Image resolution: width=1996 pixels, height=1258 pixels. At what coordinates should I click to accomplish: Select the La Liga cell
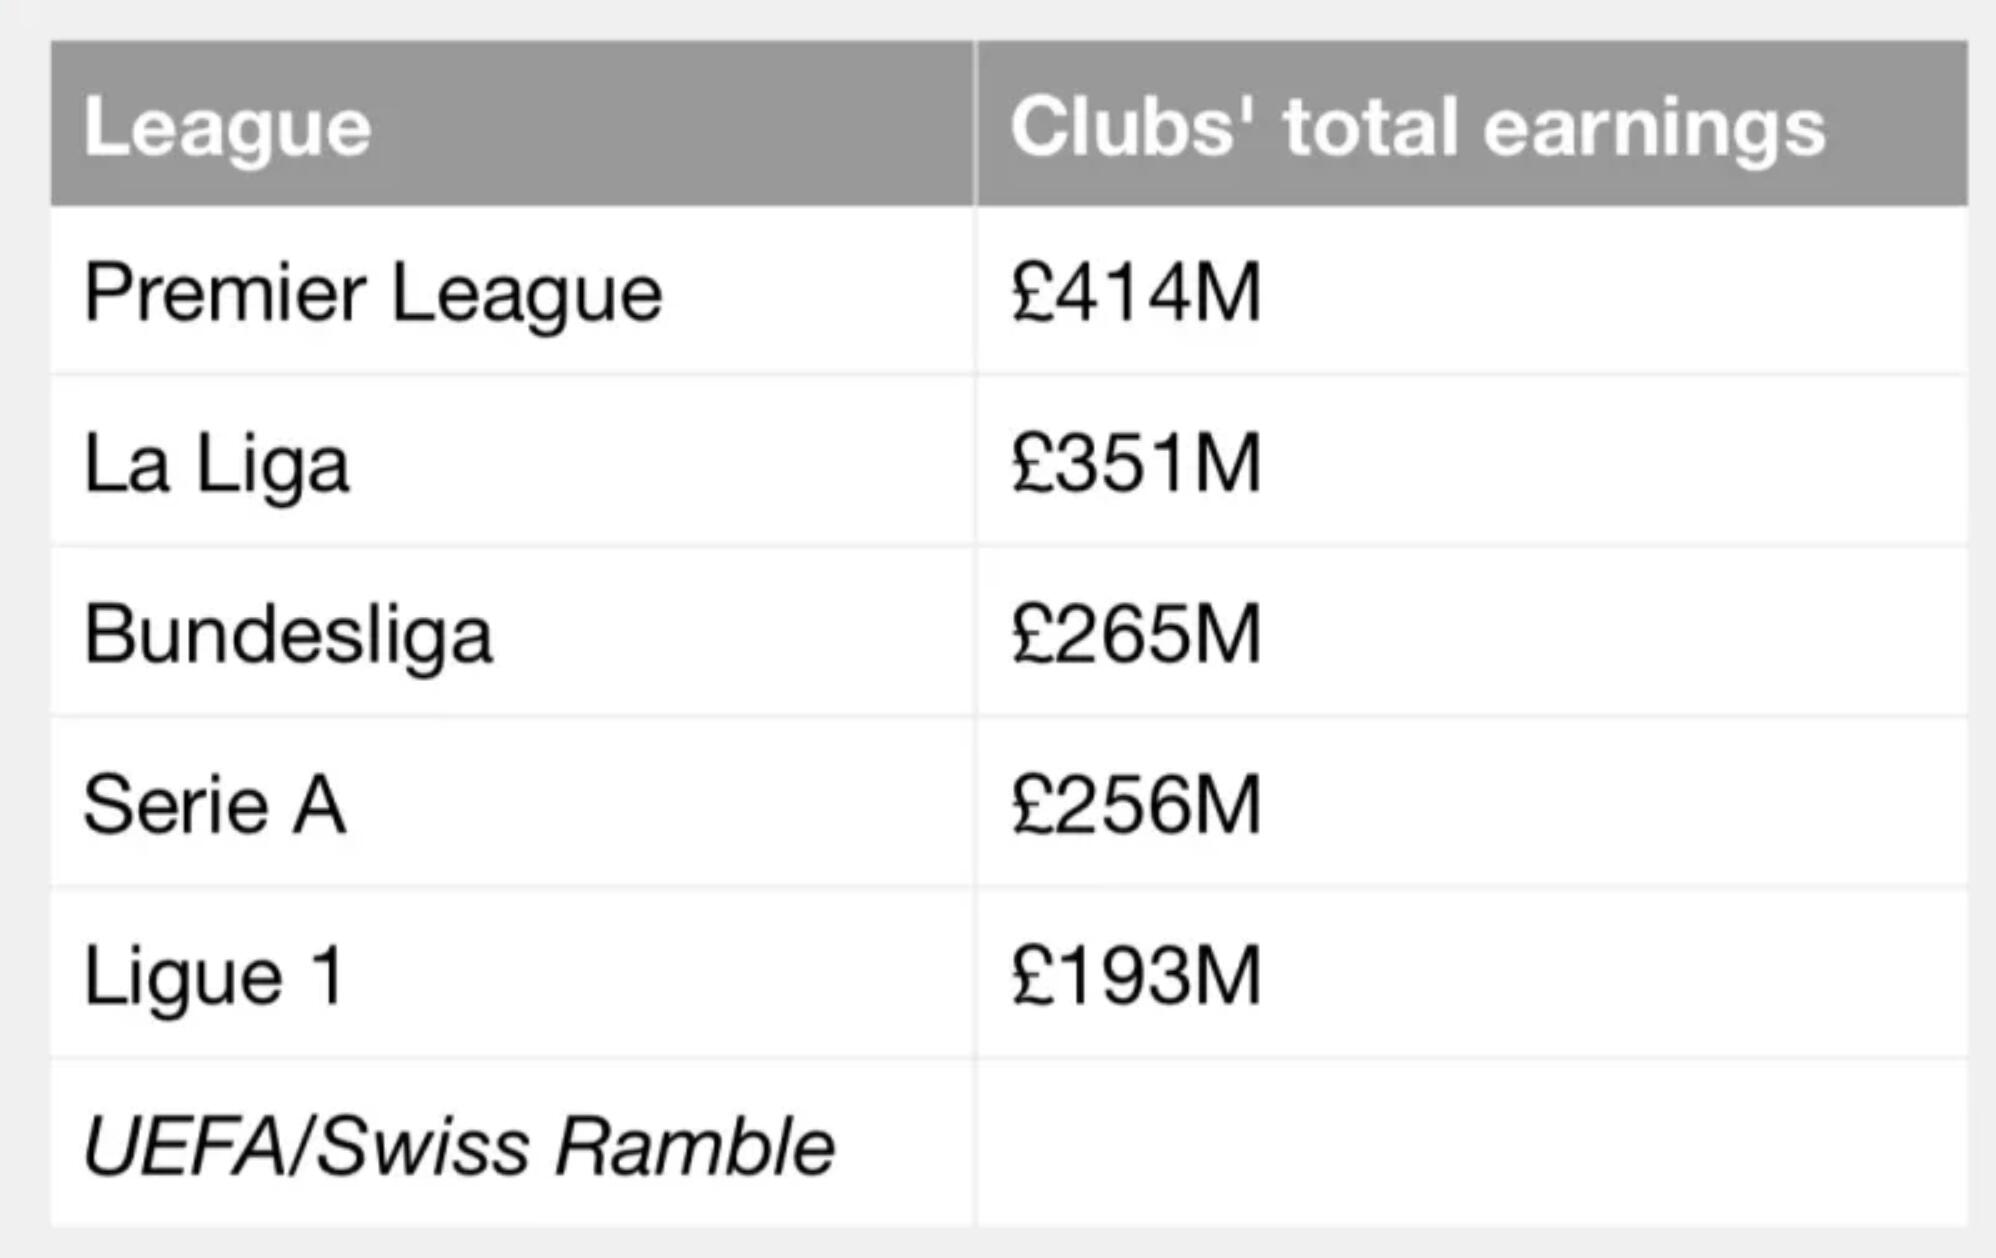(217, 464)
